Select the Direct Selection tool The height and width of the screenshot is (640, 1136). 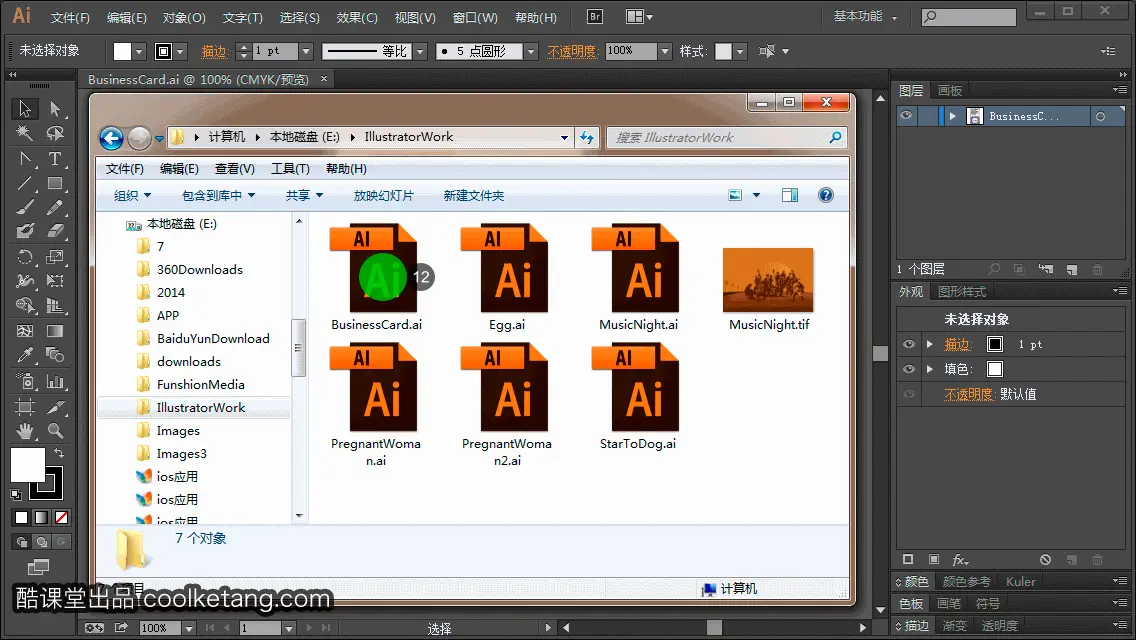pyautogui.click(x=55, y=109)
